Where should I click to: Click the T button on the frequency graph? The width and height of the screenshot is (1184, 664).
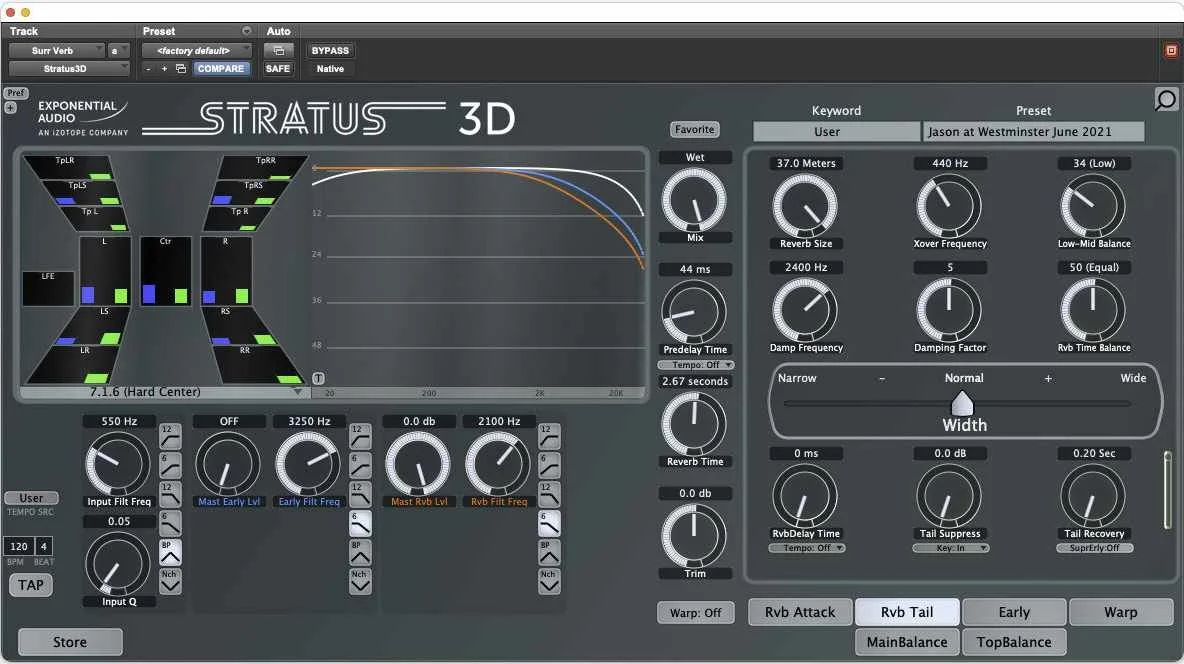coord(319,378)
